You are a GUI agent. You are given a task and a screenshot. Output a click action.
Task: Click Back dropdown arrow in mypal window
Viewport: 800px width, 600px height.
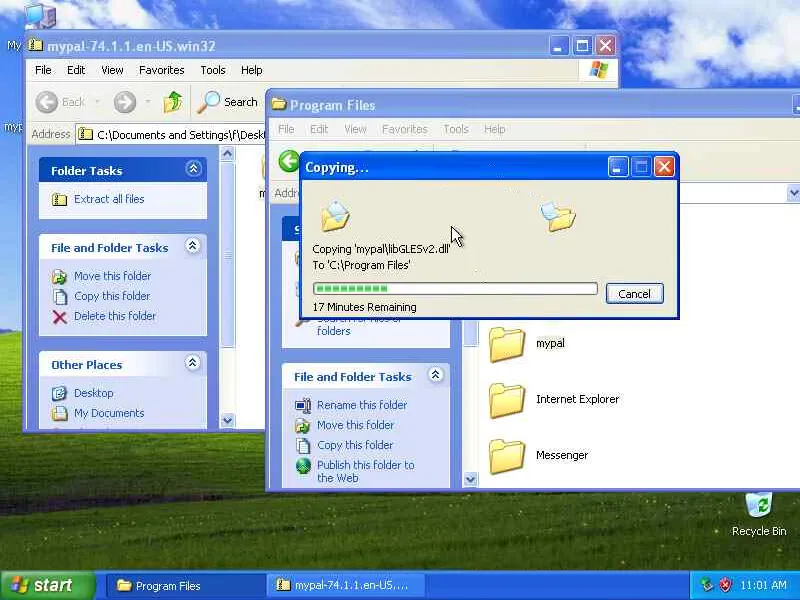96,102
